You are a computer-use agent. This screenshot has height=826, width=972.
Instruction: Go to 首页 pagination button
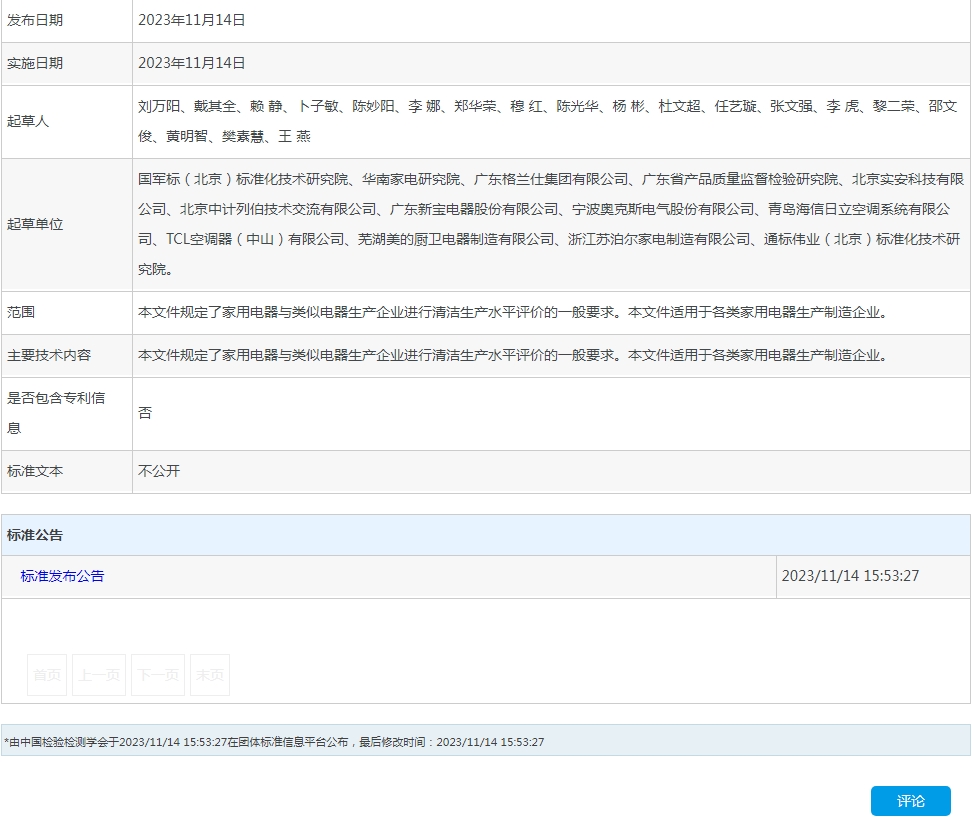47,675
